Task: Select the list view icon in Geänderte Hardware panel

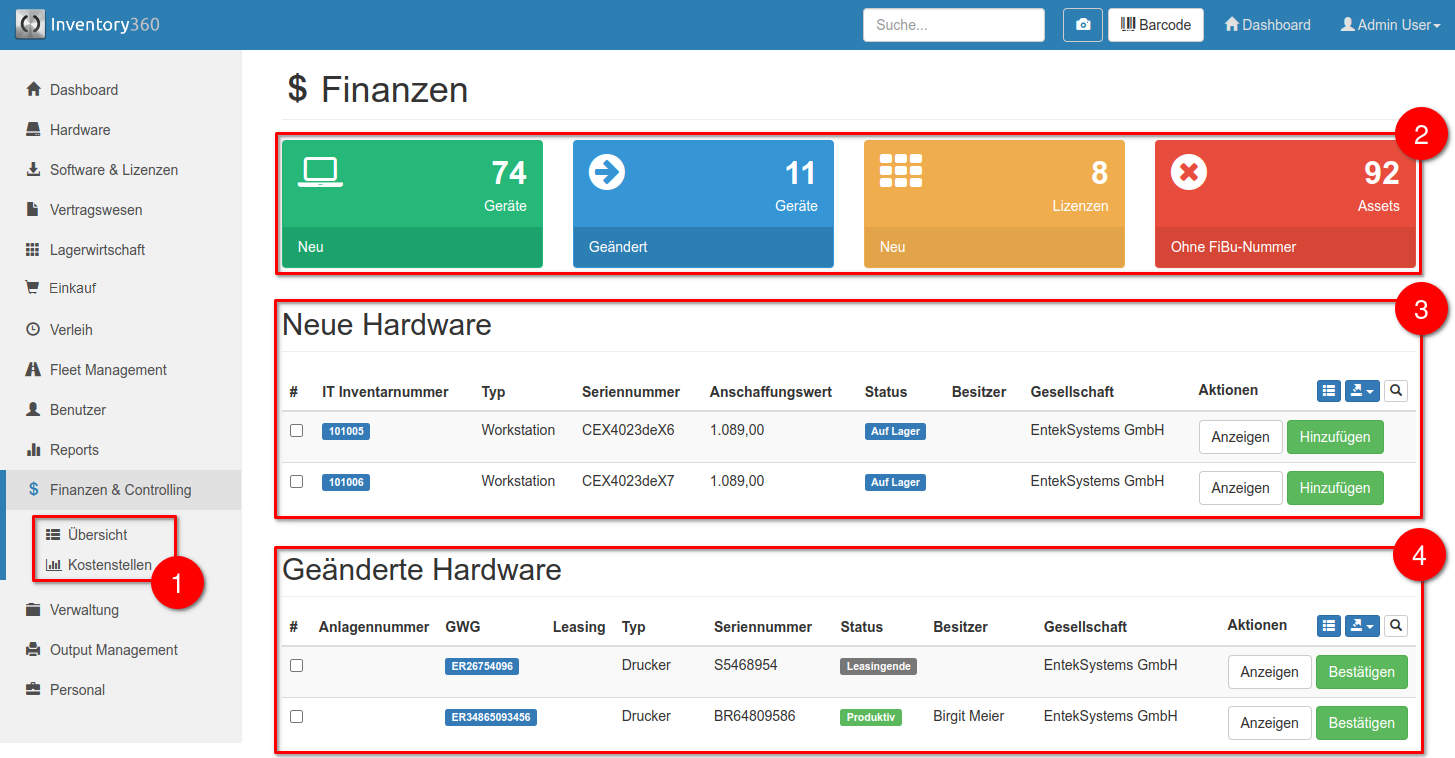Action: (x=1328, y=625)
